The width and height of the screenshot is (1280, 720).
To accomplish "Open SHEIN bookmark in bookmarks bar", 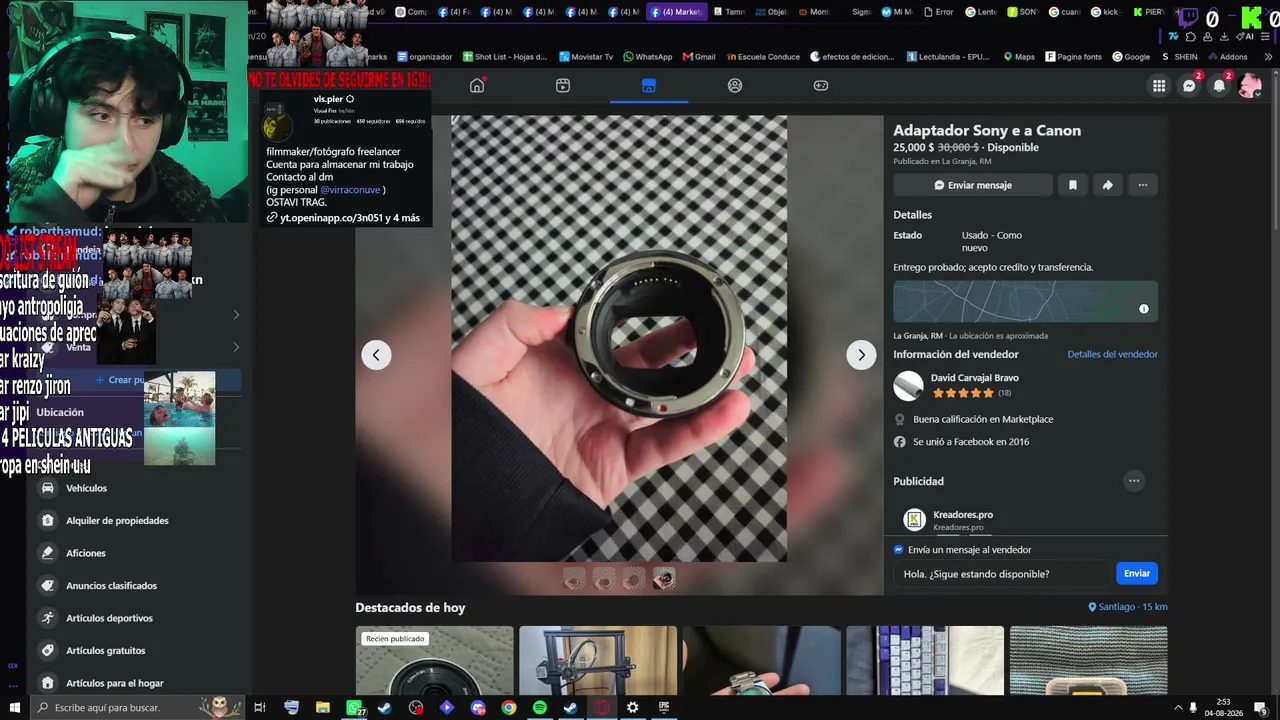I will 1179,57.
